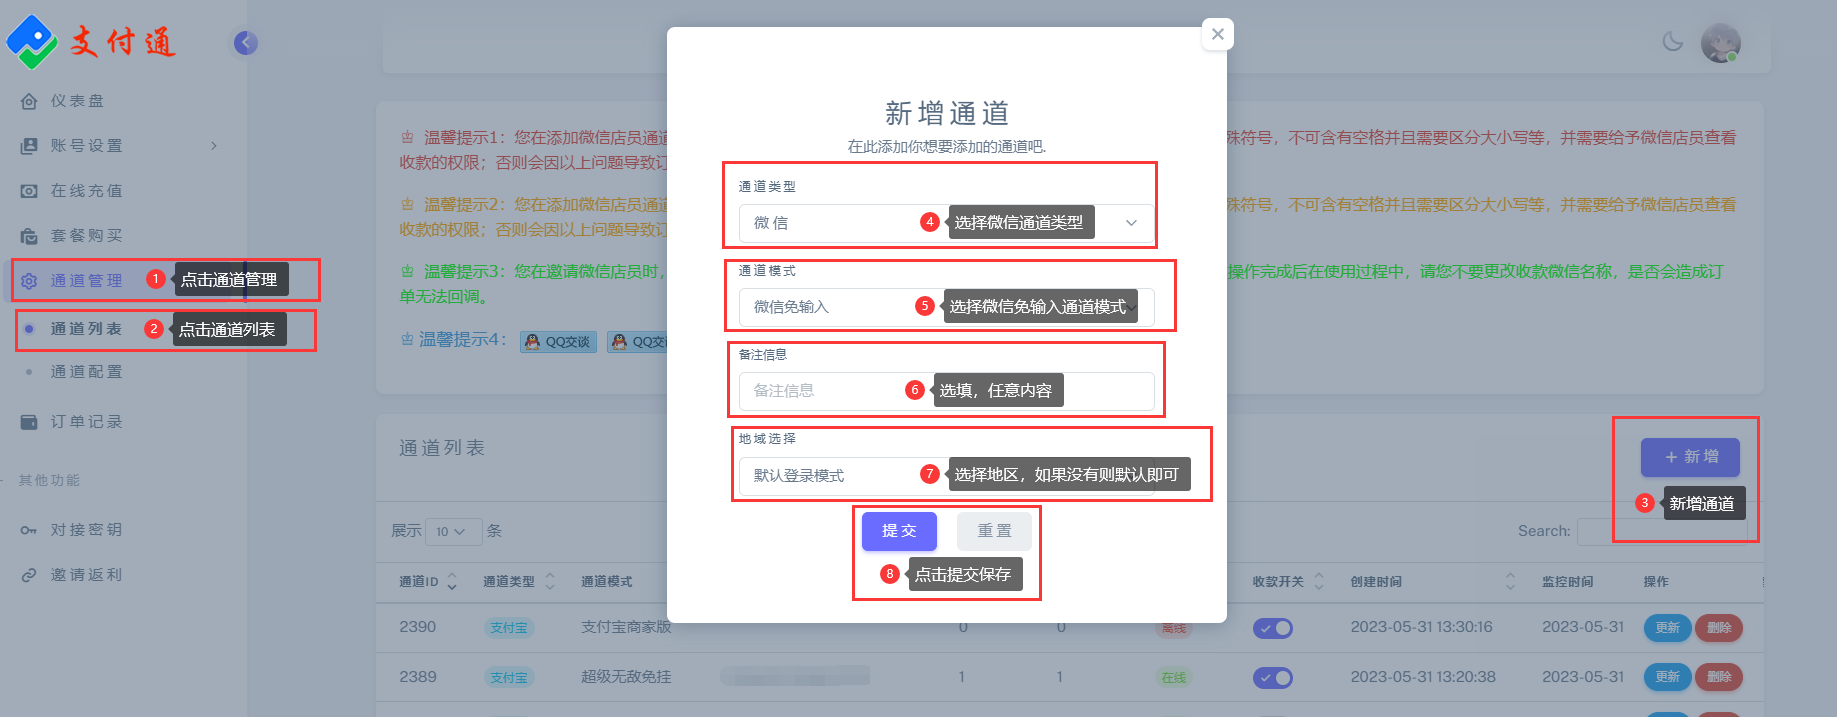Open the 展示 10 entries dropdown
1837x717 pixels.
(x=452, y=532)
